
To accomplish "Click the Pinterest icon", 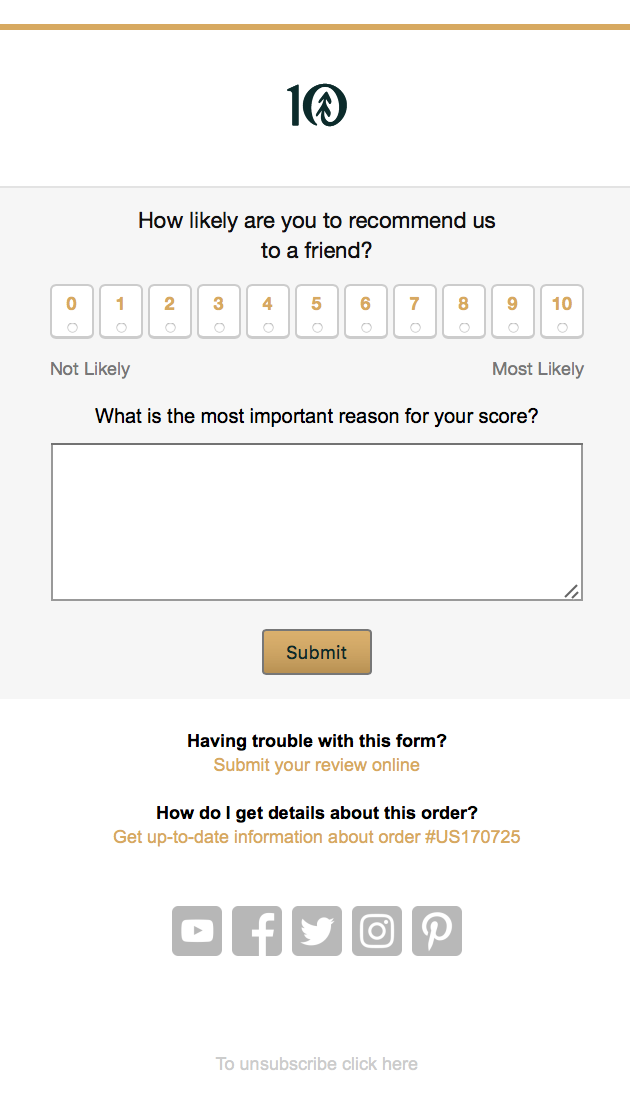I will (x=436, y=930).
